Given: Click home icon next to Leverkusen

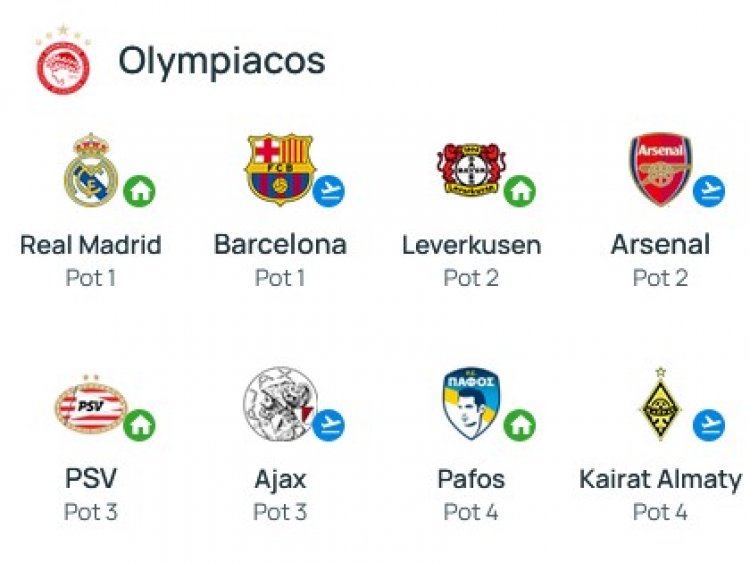Looking at the screenshot, I should [519, 190].
